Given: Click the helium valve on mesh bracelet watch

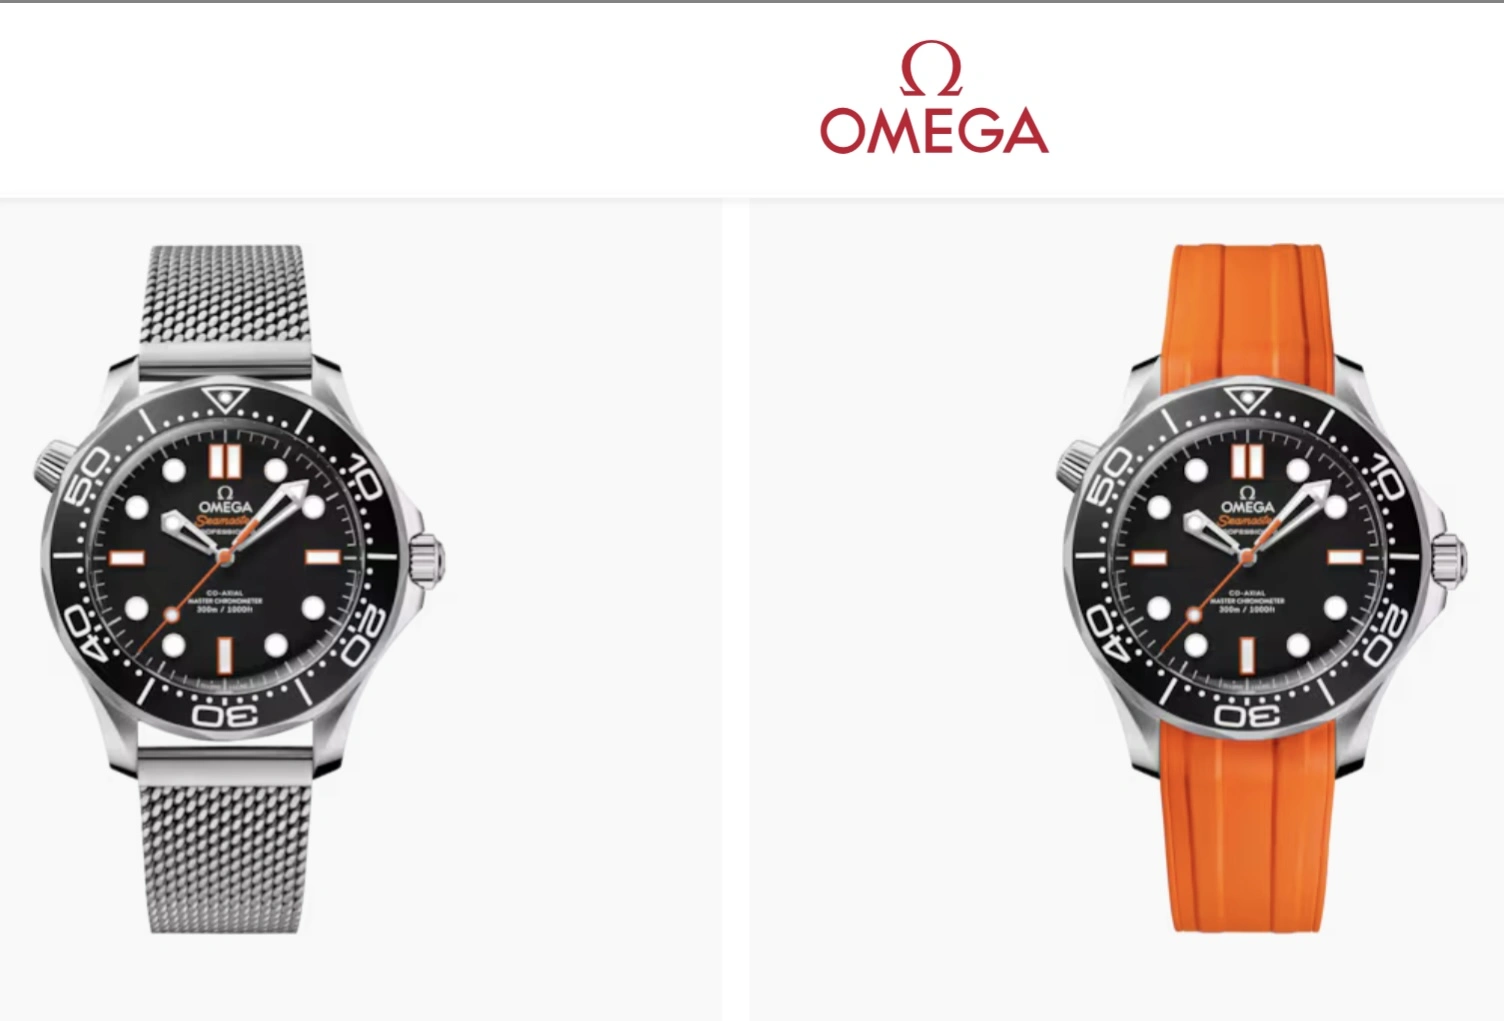Looking at the screenshot, I should click(x=55, y=458).
